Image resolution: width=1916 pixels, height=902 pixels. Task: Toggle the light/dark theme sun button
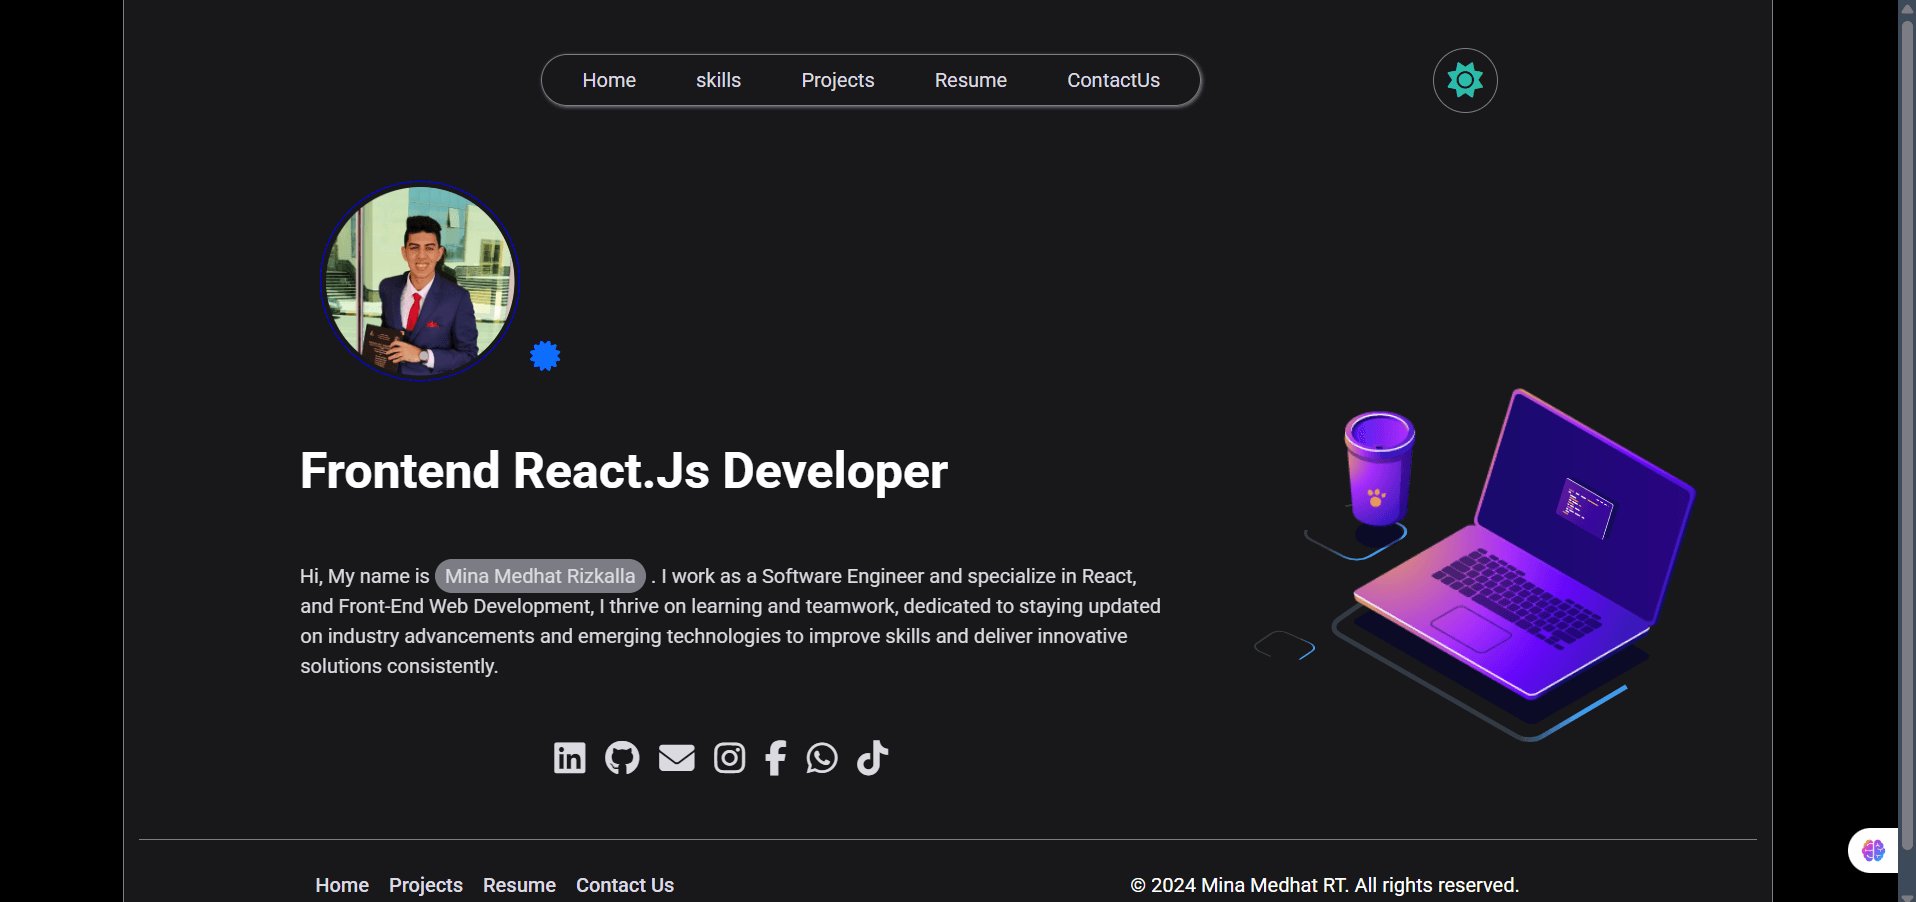1465,80
